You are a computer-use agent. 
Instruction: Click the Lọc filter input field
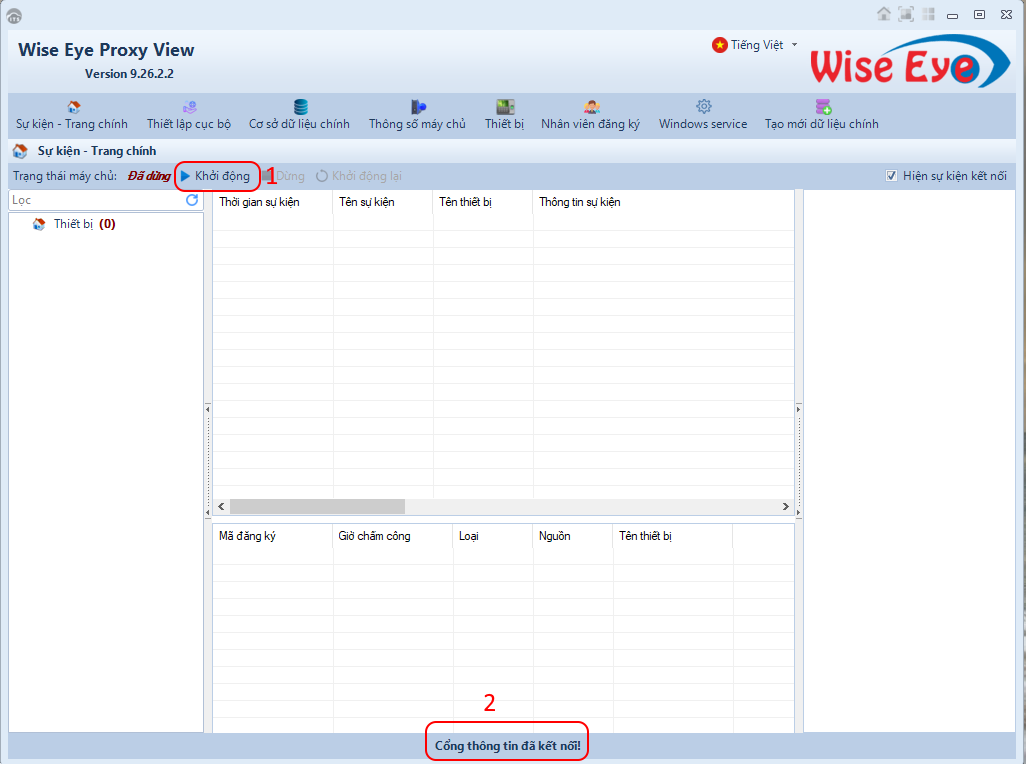pos(95,200)
